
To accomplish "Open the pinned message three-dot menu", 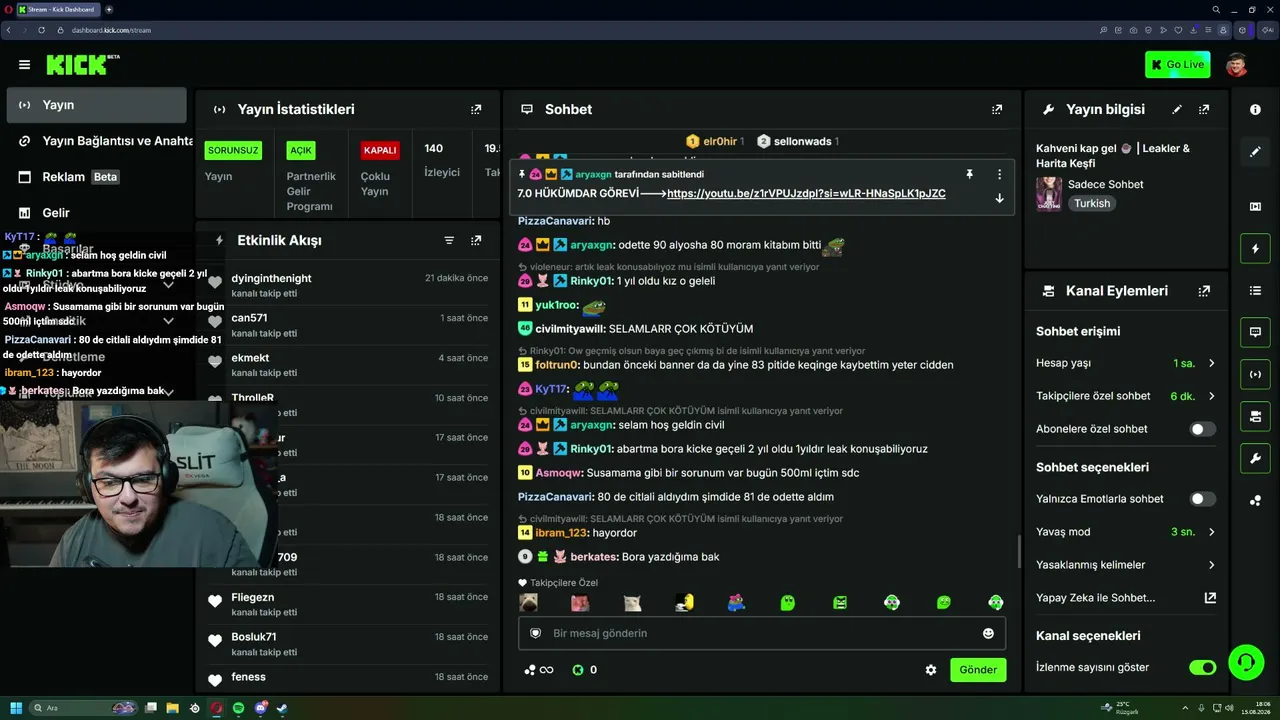I will tap(999, 174).
